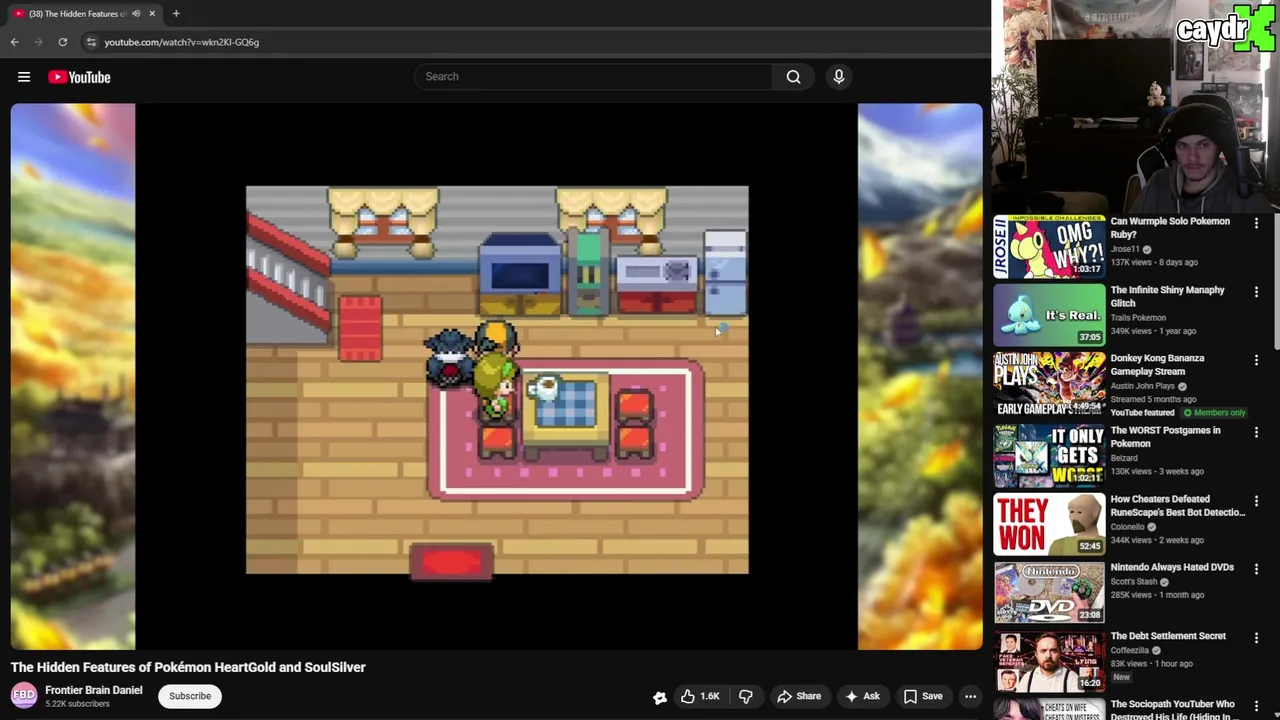Mute the tab with the speaker icon
1280x720 pixels.
point(136,14)
